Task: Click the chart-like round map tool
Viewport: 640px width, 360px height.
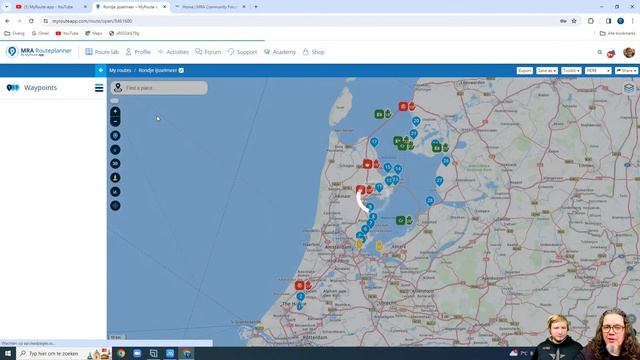Action: coord(115,192)
